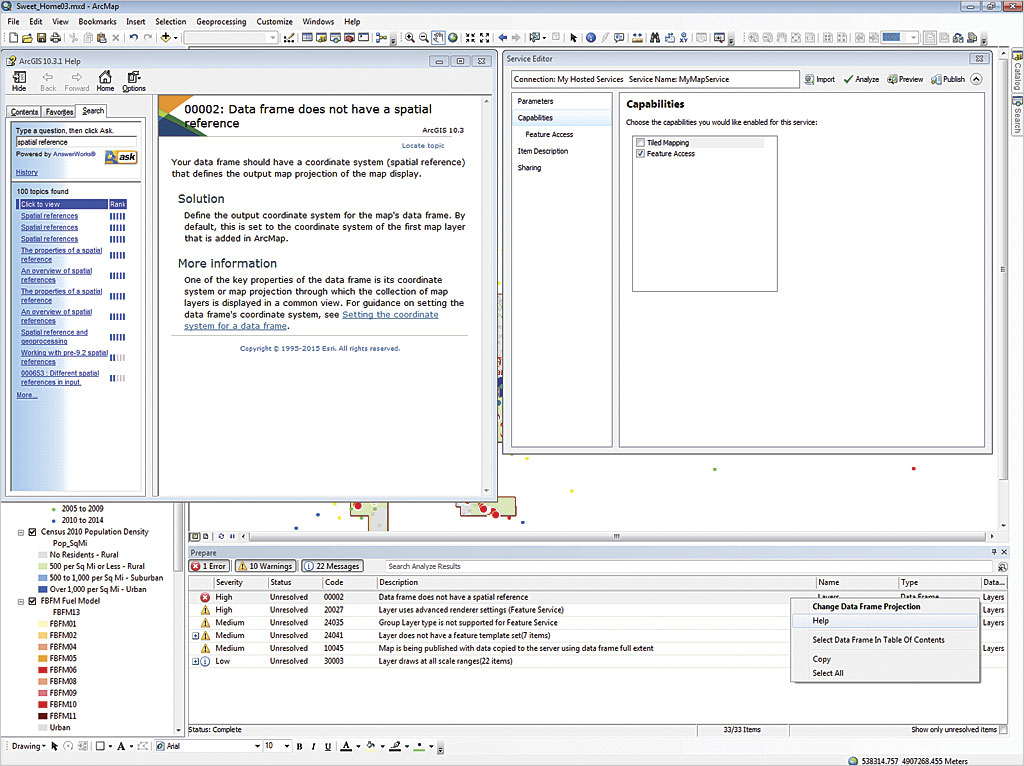Switch to the Favorites tab in Help

pos(59,112)
